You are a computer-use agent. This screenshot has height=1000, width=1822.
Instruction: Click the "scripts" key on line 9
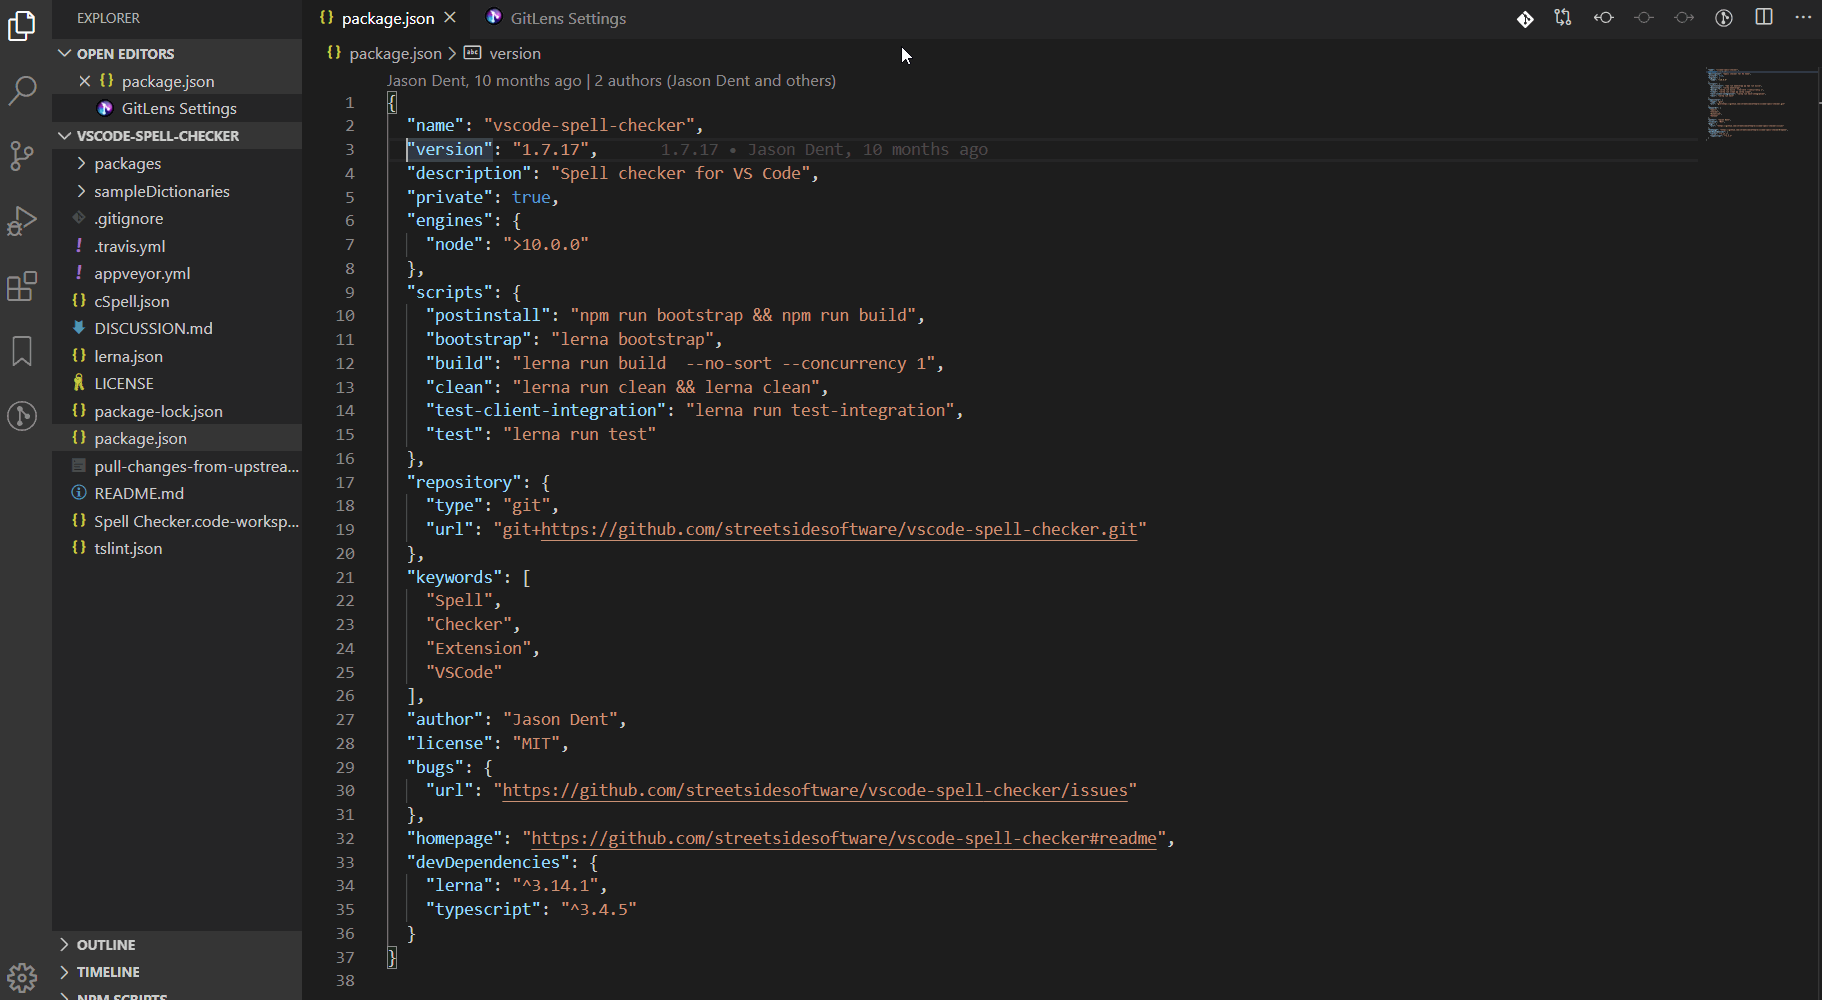(449, 292)
